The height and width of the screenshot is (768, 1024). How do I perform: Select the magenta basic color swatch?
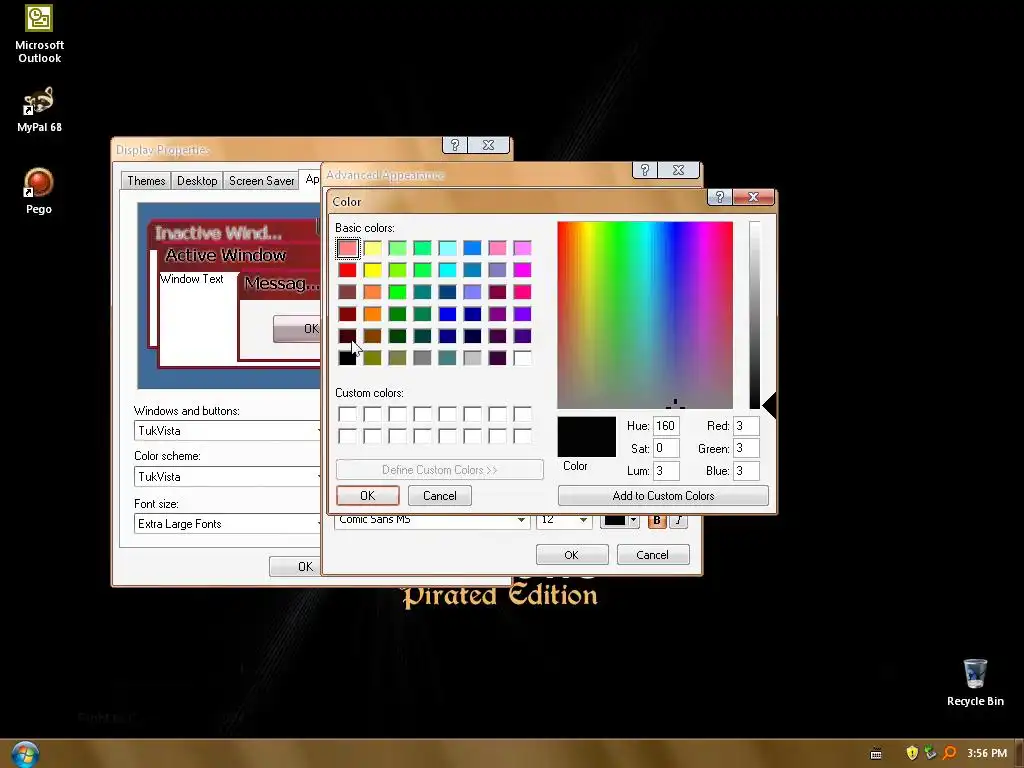pyautogui.click(x=522, y=270)
